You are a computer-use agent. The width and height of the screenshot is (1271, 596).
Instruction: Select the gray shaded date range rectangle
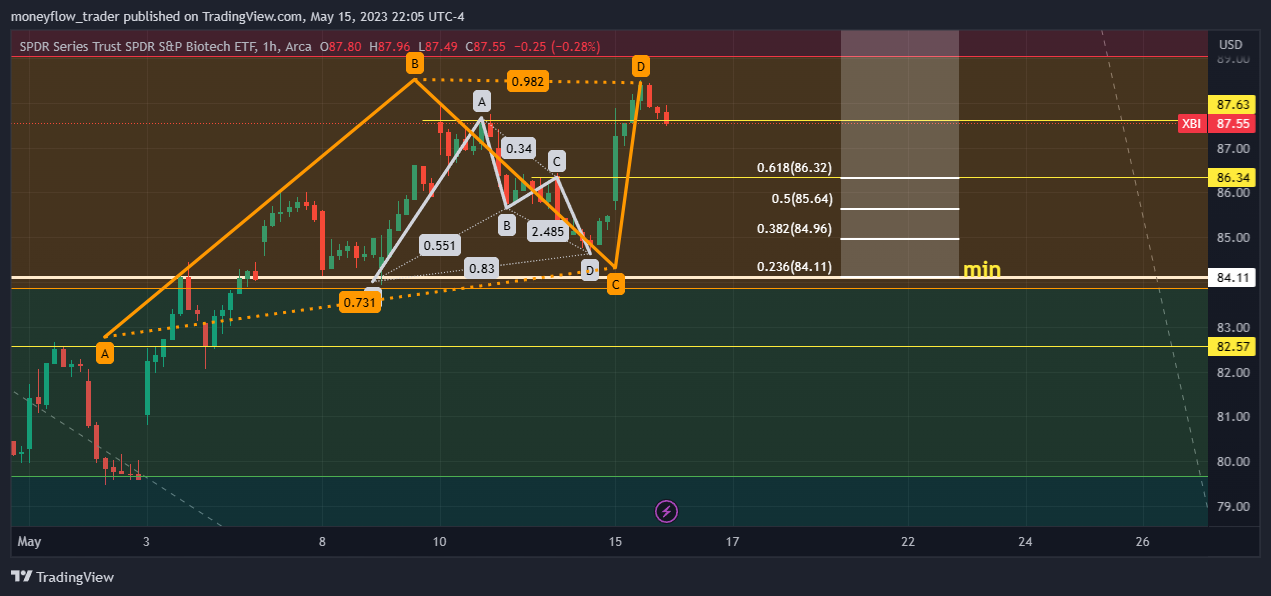click(x=900, y=153)
